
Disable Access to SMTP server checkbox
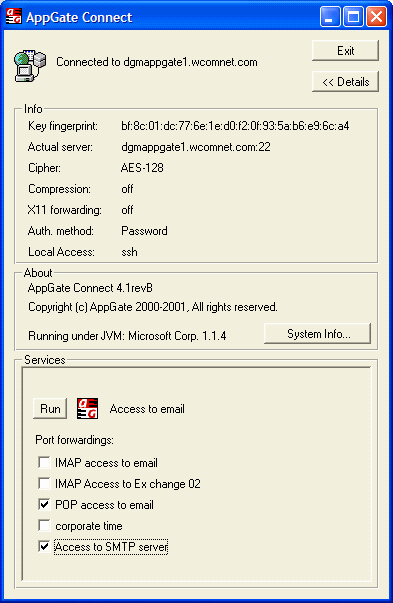point(44,546)
